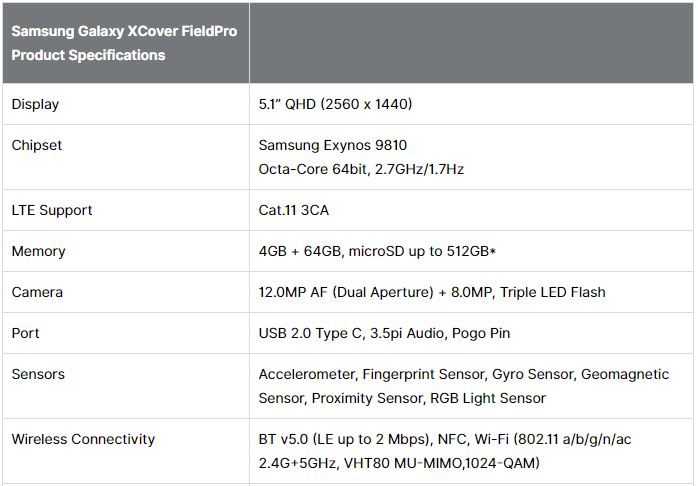This screenshot has height=486, width=698.
Task: Click the Proximity Sensor, RGB Light Sensor line
Action: click(402, 398)
